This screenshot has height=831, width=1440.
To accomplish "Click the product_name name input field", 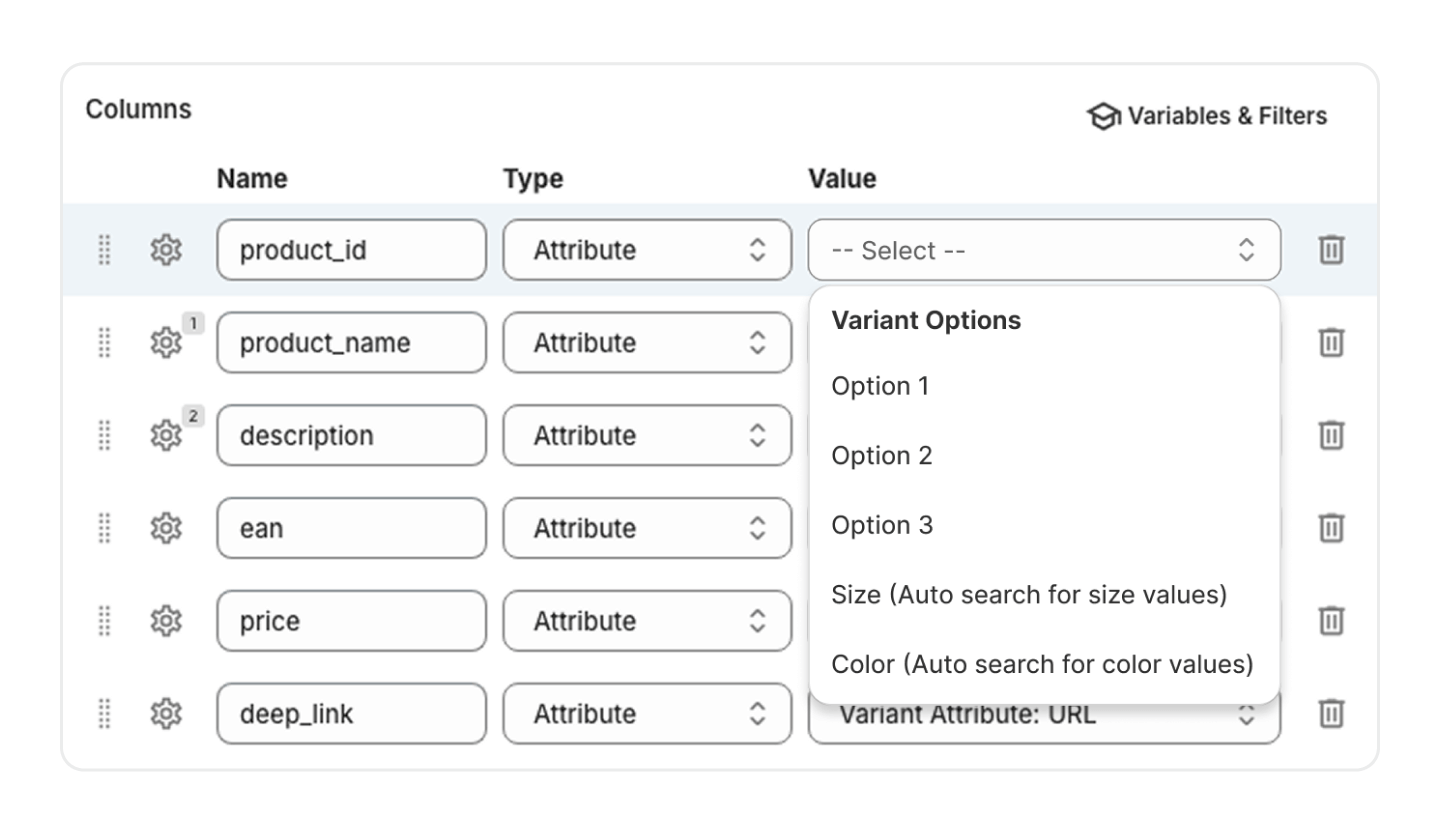I will point(351,343).
